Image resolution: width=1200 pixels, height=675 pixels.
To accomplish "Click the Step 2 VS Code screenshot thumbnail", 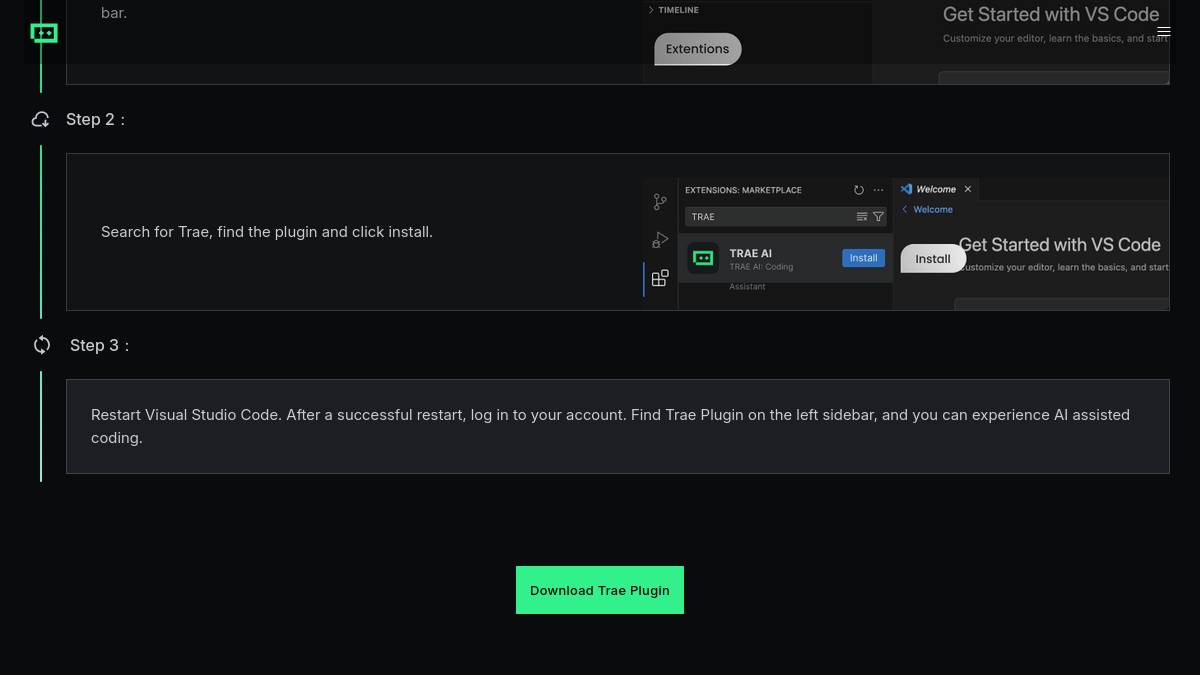I will coord(906,244).
